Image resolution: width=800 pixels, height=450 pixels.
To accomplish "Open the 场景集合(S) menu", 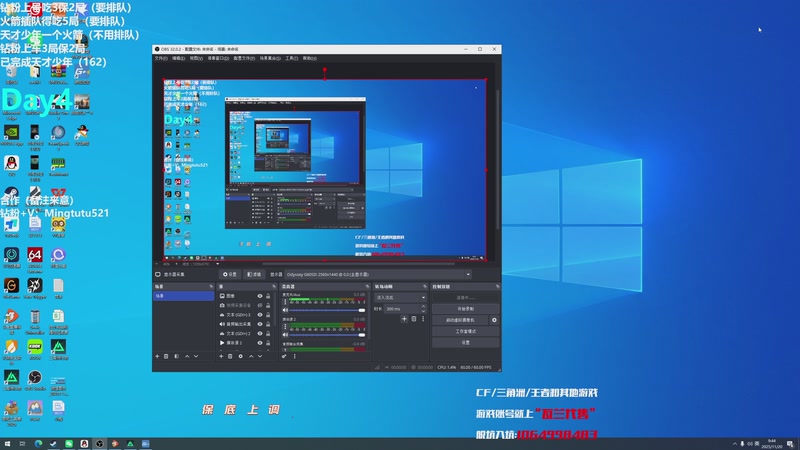I will coord(270,58).
